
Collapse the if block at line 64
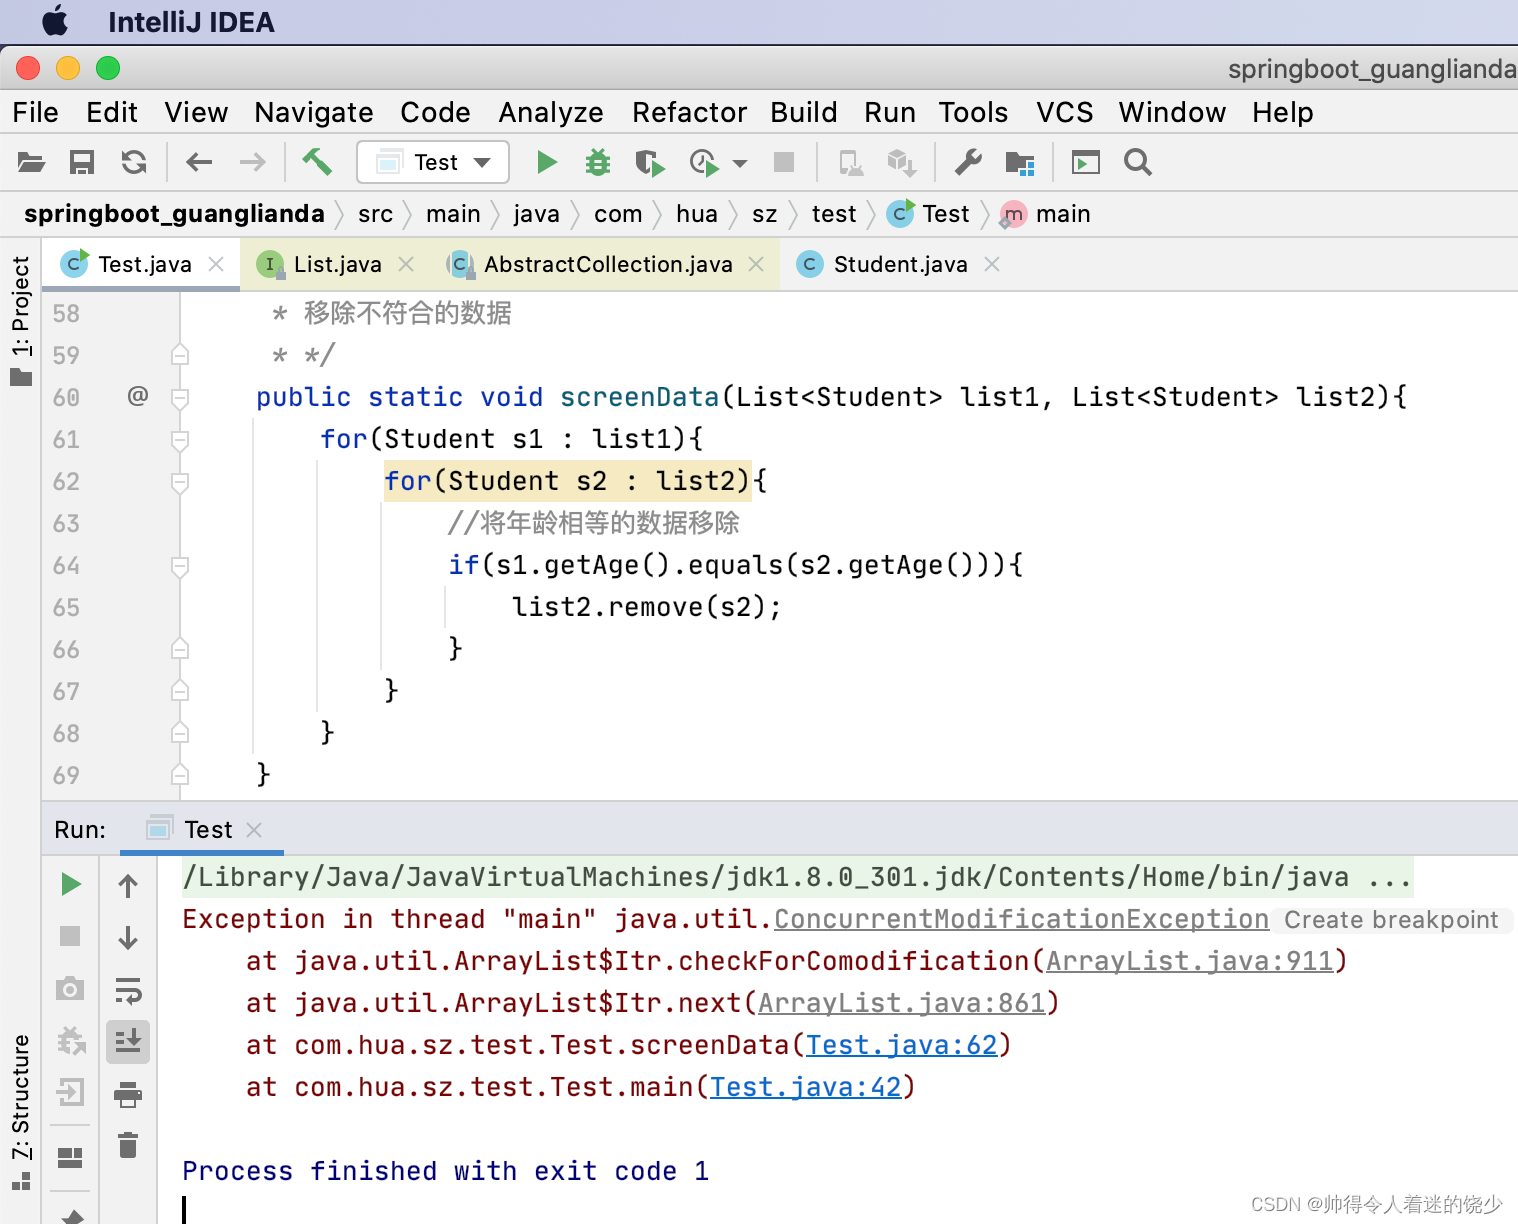point(180,566)
